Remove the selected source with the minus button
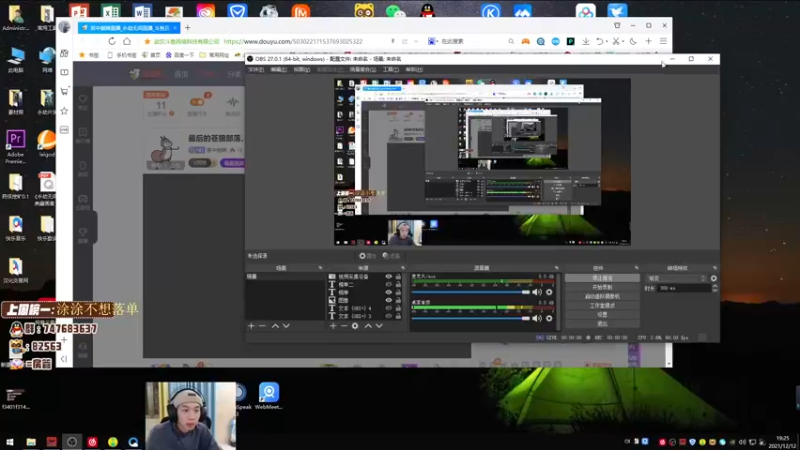This screenshot has height=450, width=800. click(x=344, y=326)
